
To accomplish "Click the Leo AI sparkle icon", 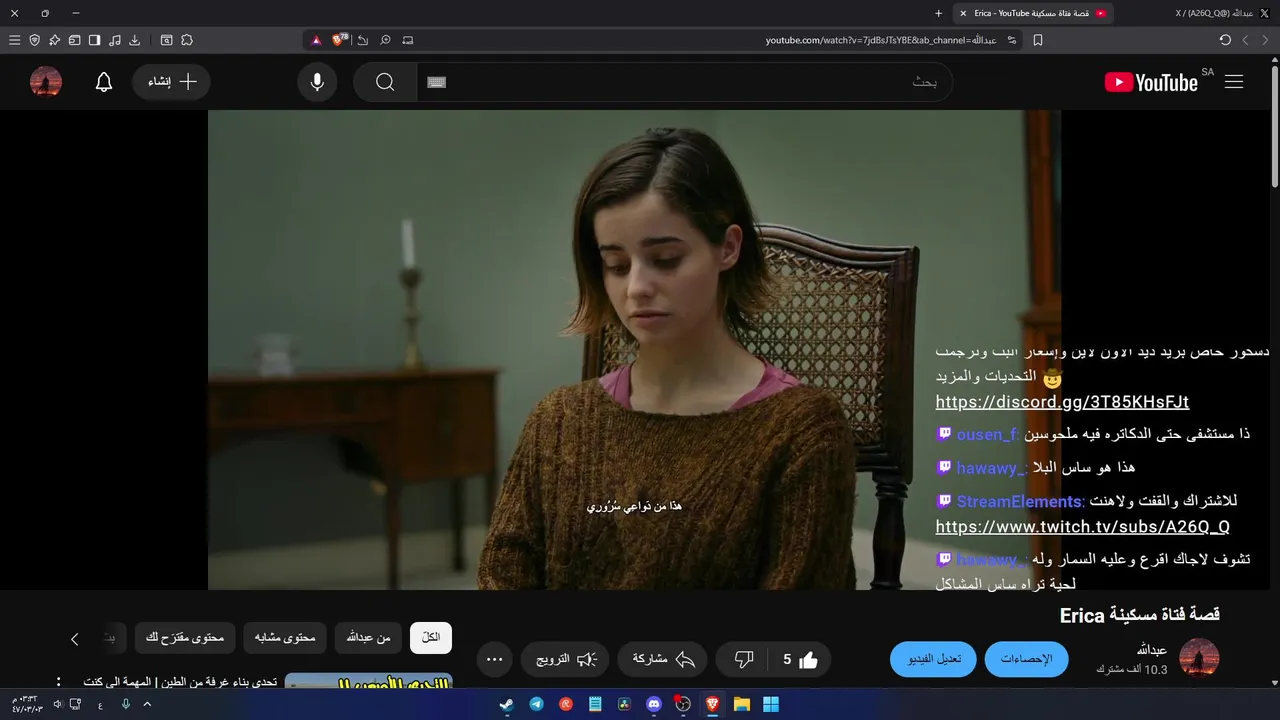I will pyautogui.click(x=54, y=40).
